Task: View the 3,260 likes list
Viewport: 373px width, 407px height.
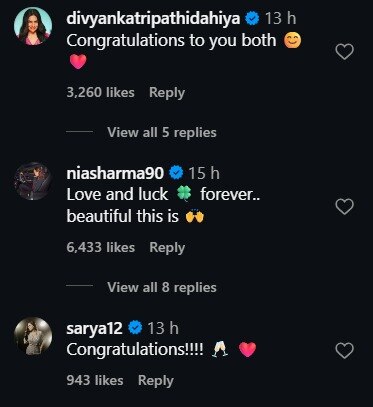Action: coord(100,92)
